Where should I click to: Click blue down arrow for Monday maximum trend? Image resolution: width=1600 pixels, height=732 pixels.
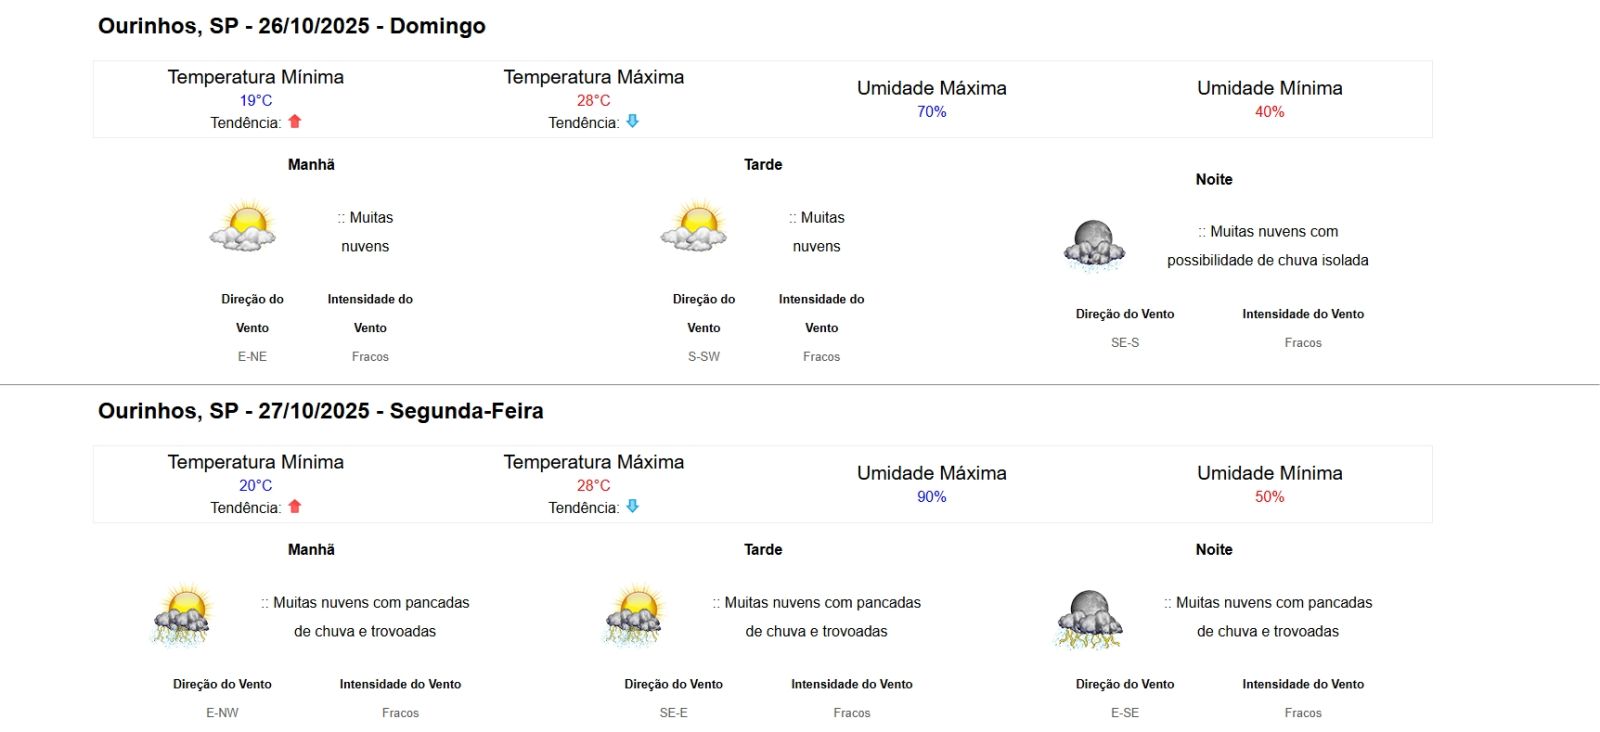click(633, 506)
